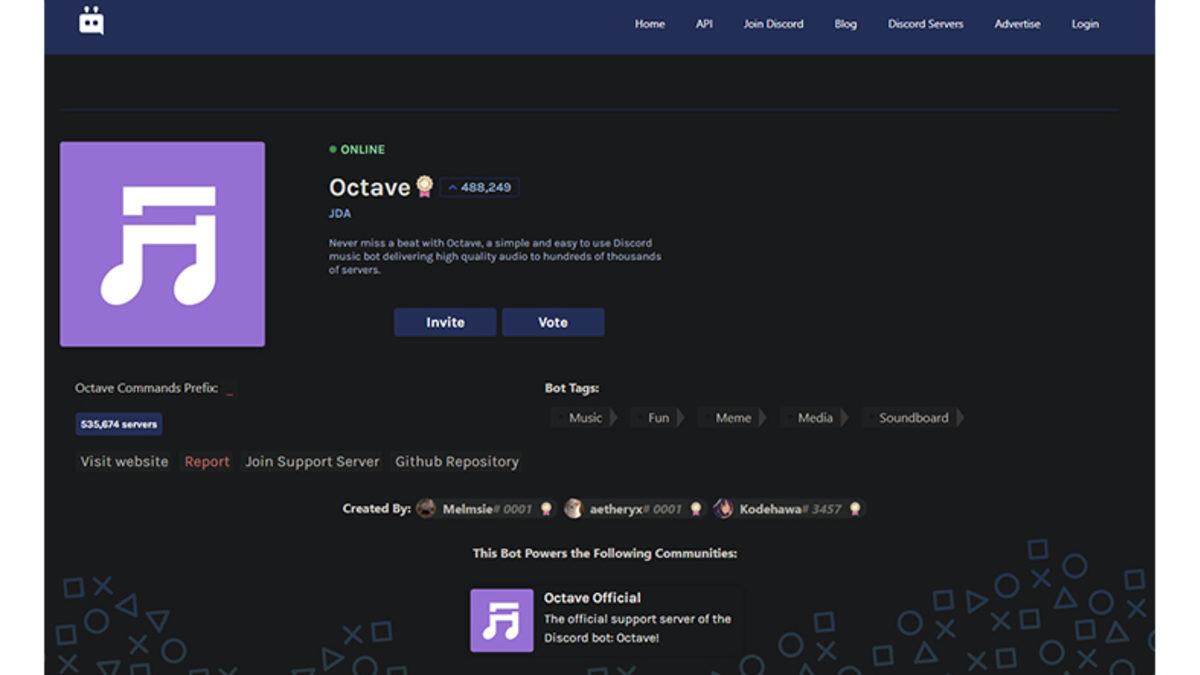The image size is (1200, 675).
Task: Click the Report link in red
Action: click(x=206, y=461)
